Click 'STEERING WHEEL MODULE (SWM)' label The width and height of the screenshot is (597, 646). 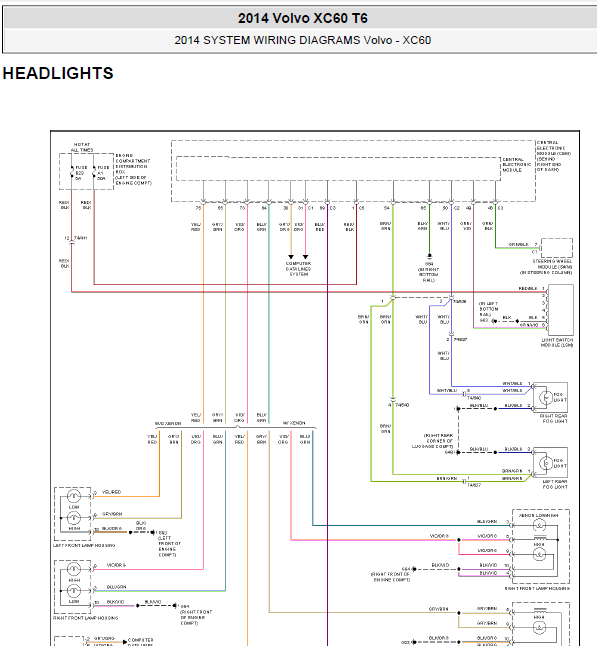point(551,264)
